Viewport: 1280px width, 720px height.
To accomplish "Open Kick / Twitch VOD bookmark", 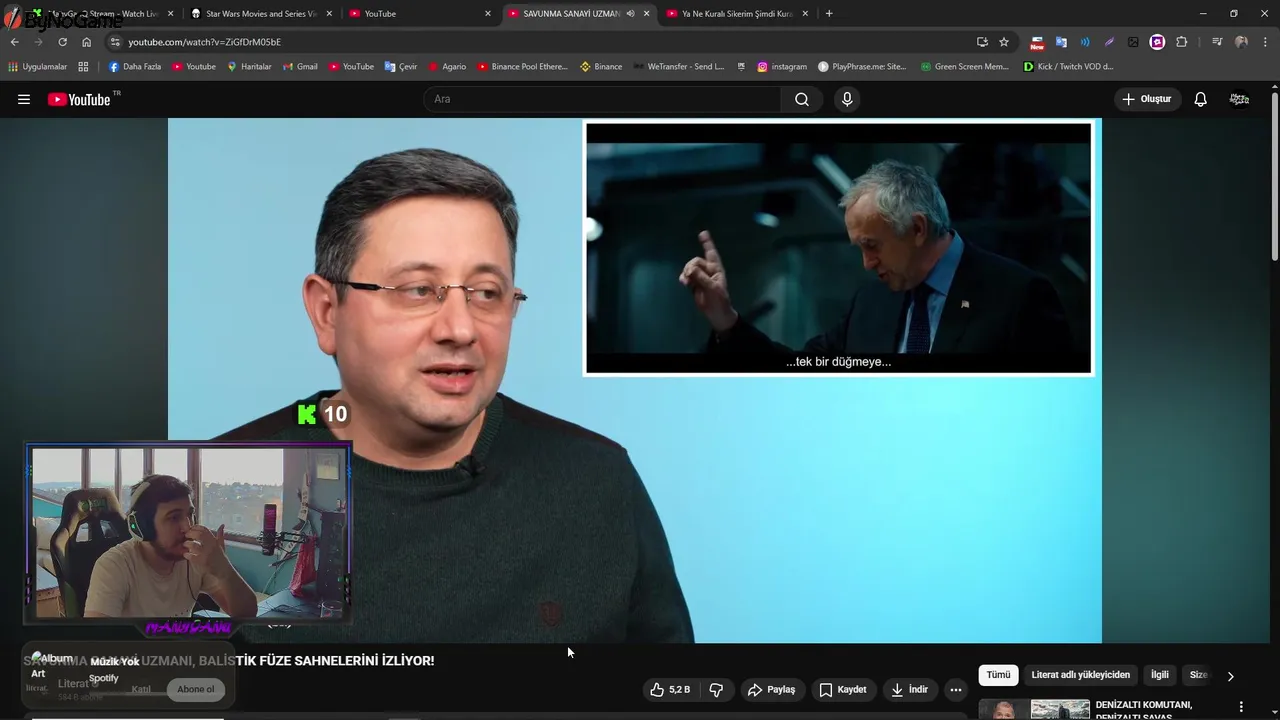I will [x=1068, y=67].
